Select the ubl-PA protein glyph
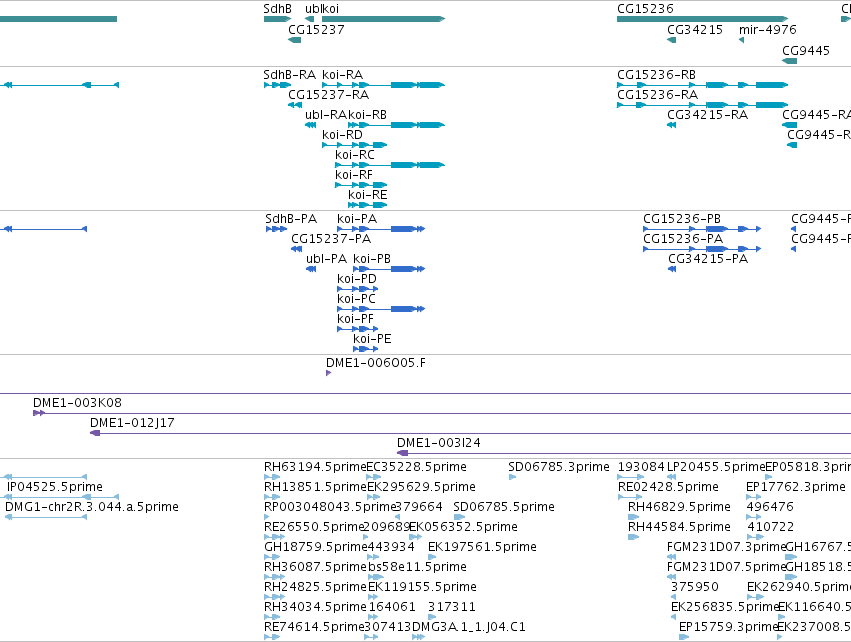The height and width of the screenshot is (642, 851). (x=311, y=269)
